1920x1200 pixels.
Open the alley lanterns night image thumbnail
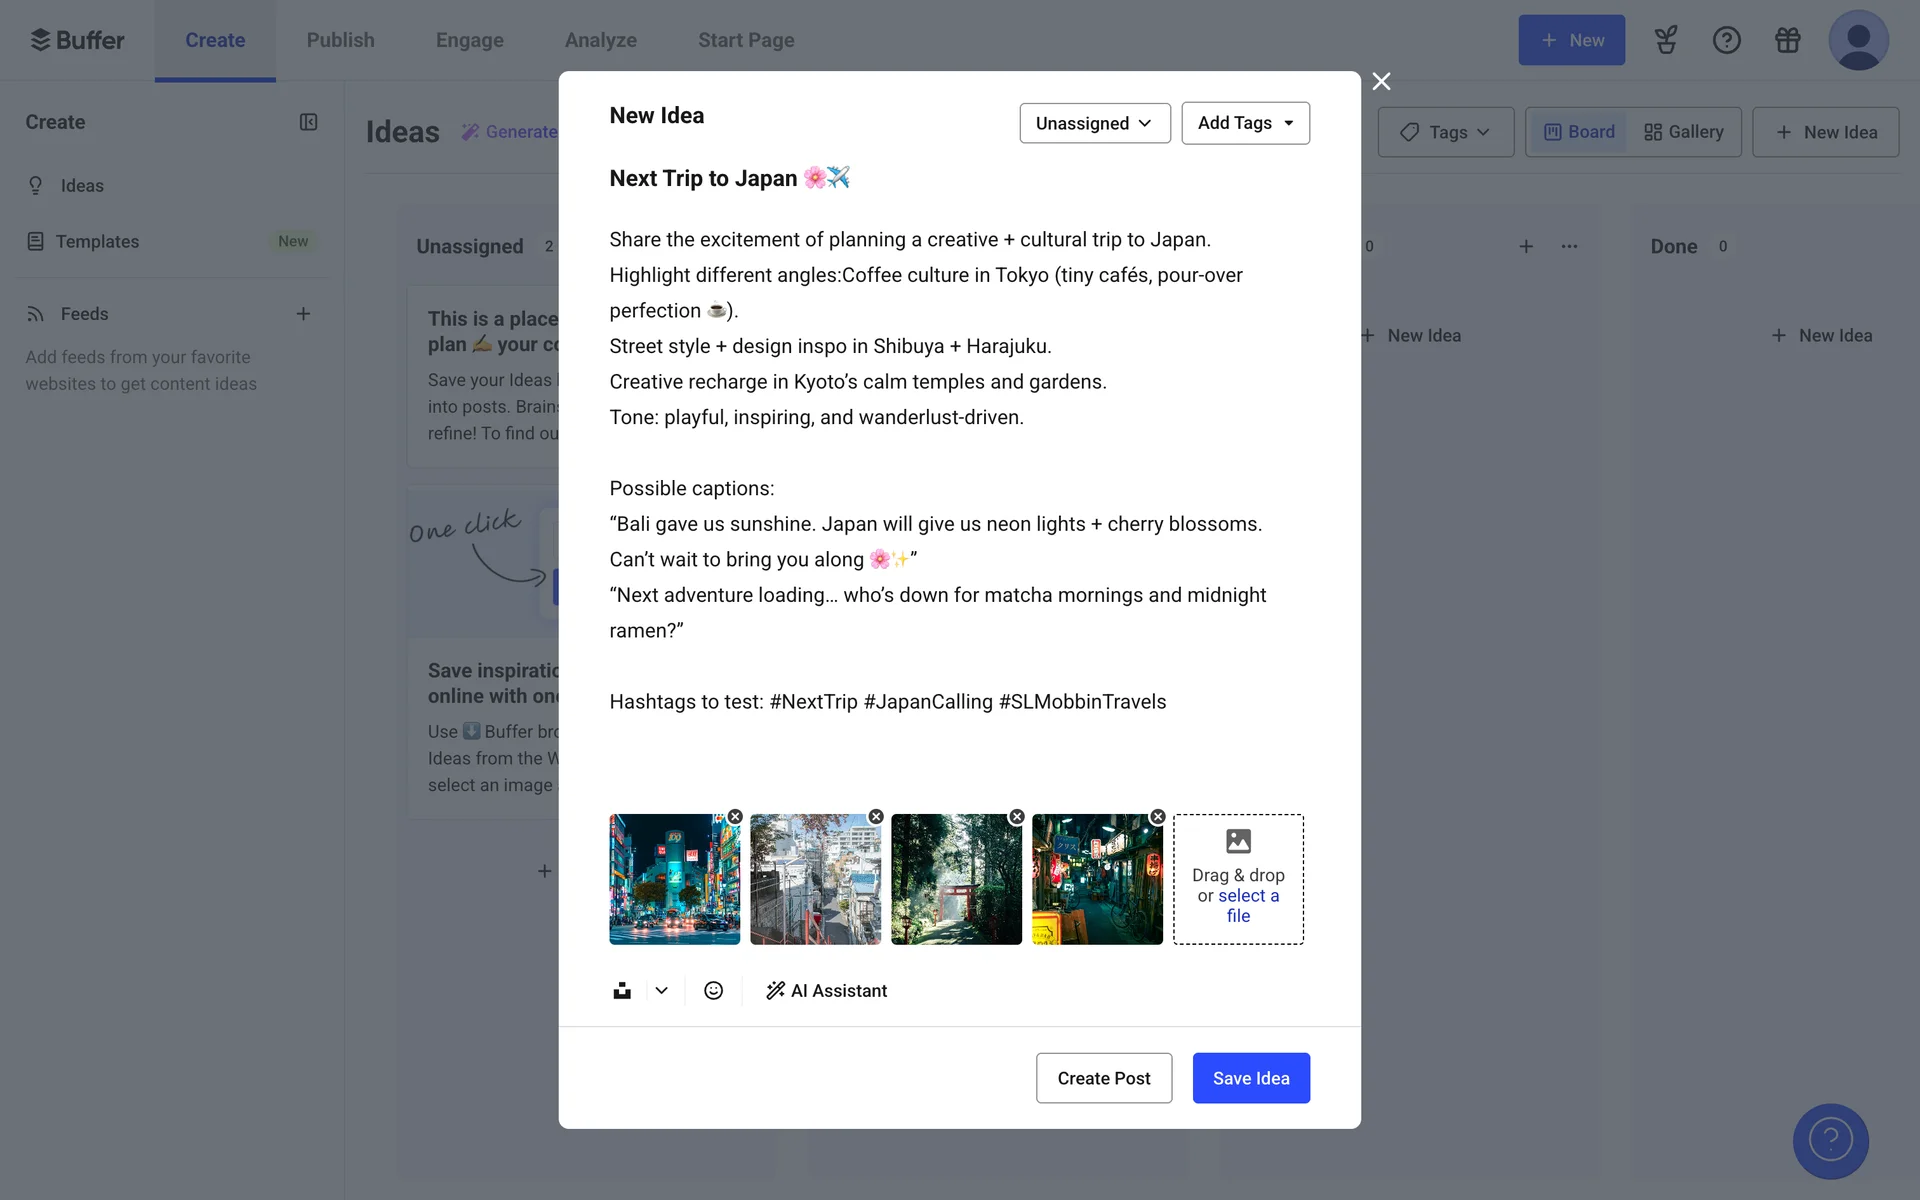1096,880
